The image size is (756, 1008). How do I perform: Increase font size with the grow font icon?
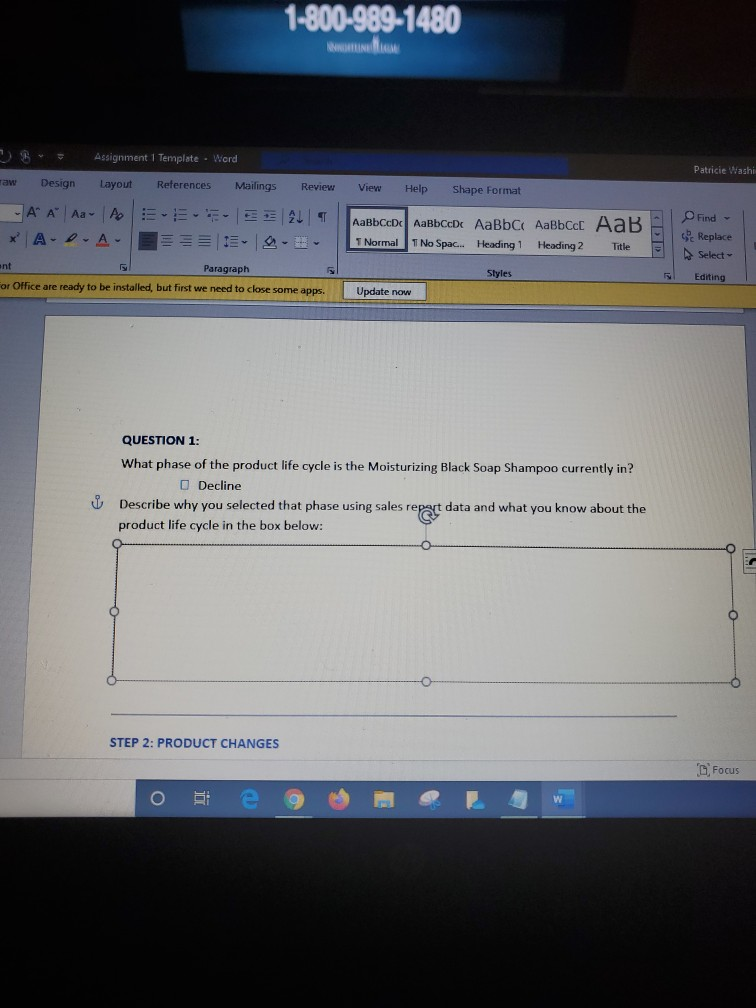pos(32,212)
